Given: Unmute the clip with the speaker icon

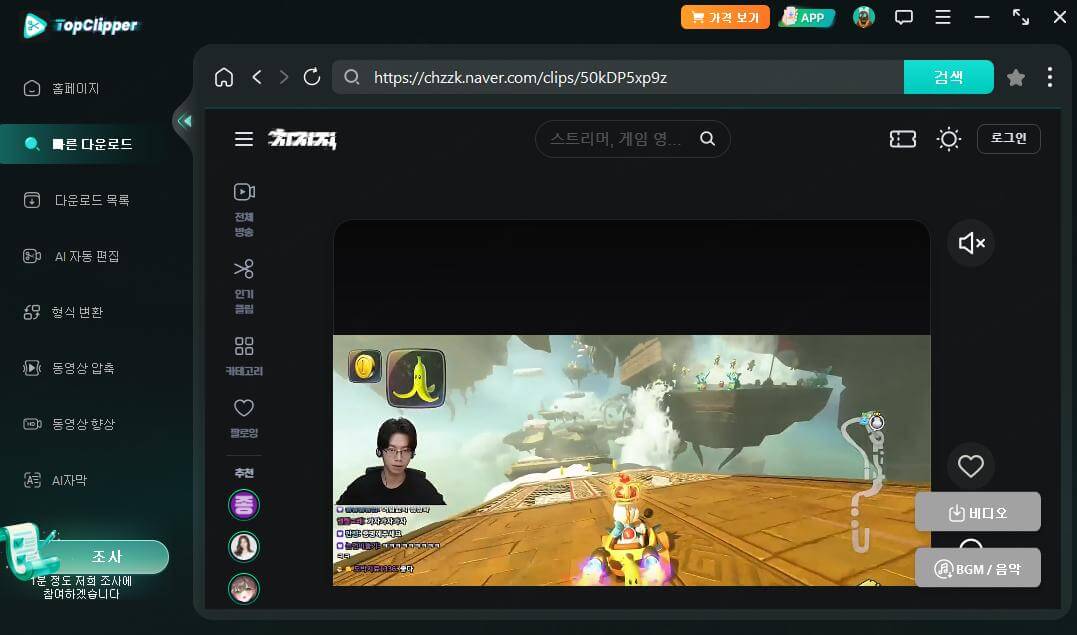Looking at the screenshot, I should 971,243.
